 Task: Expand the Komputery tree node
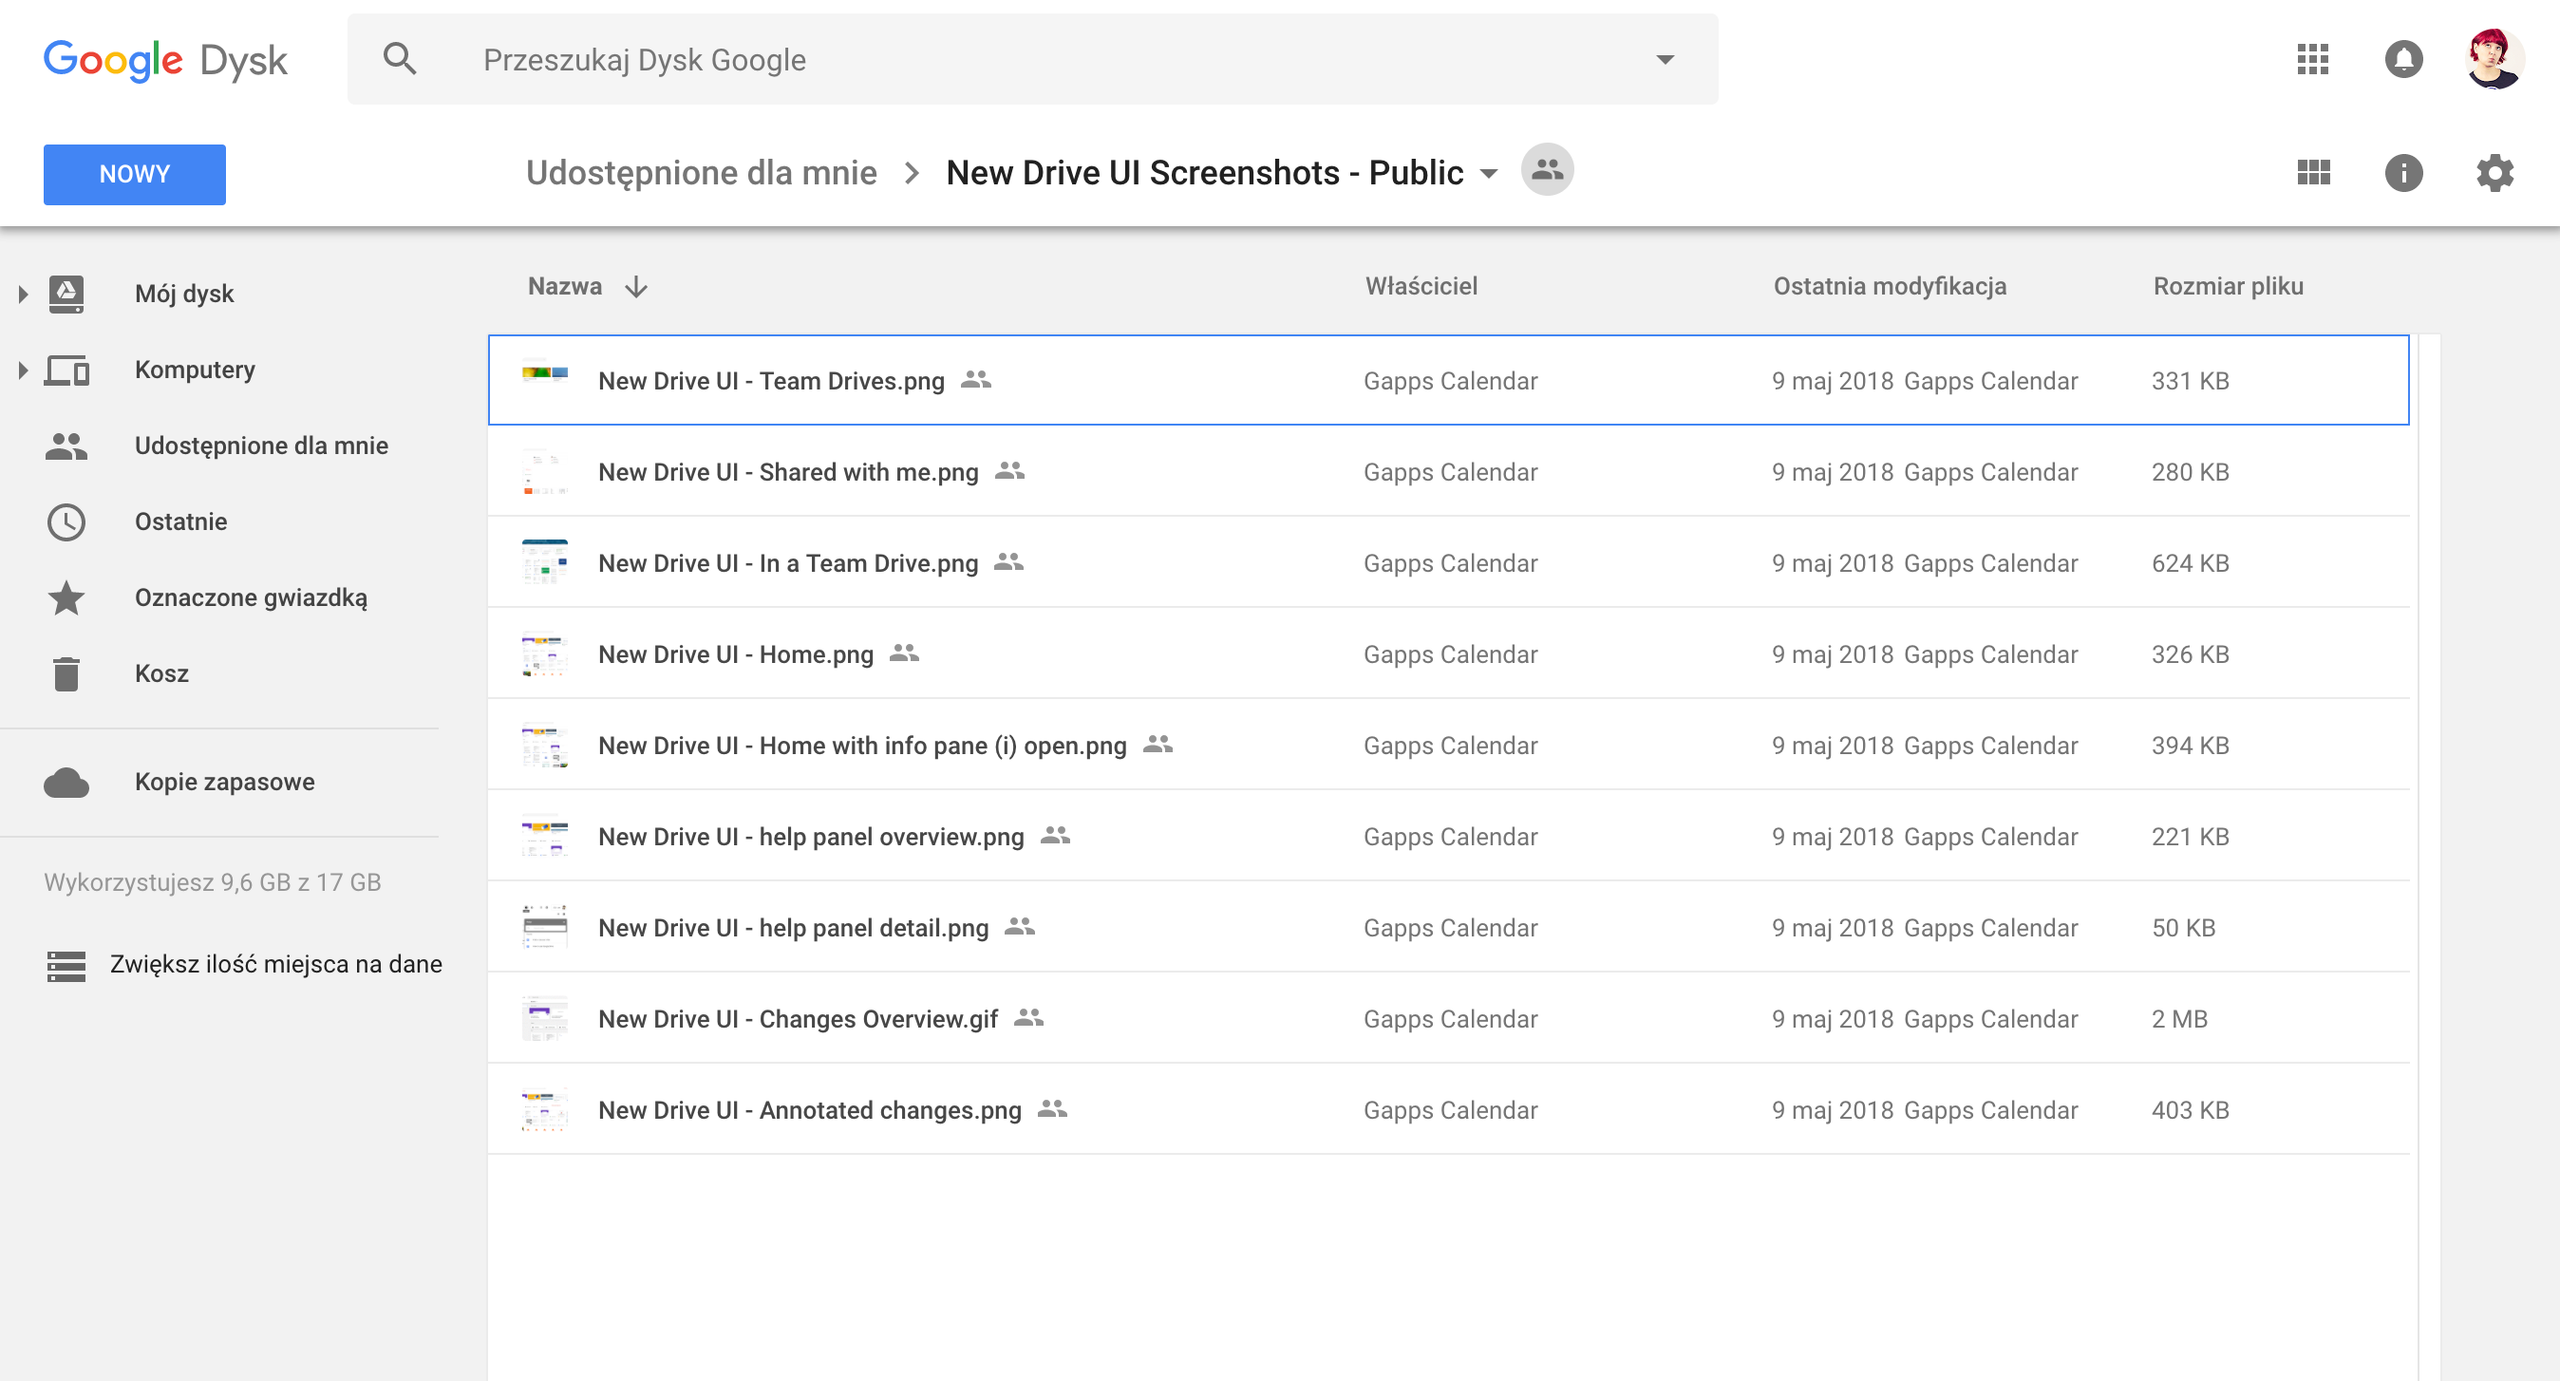[22, 370]
